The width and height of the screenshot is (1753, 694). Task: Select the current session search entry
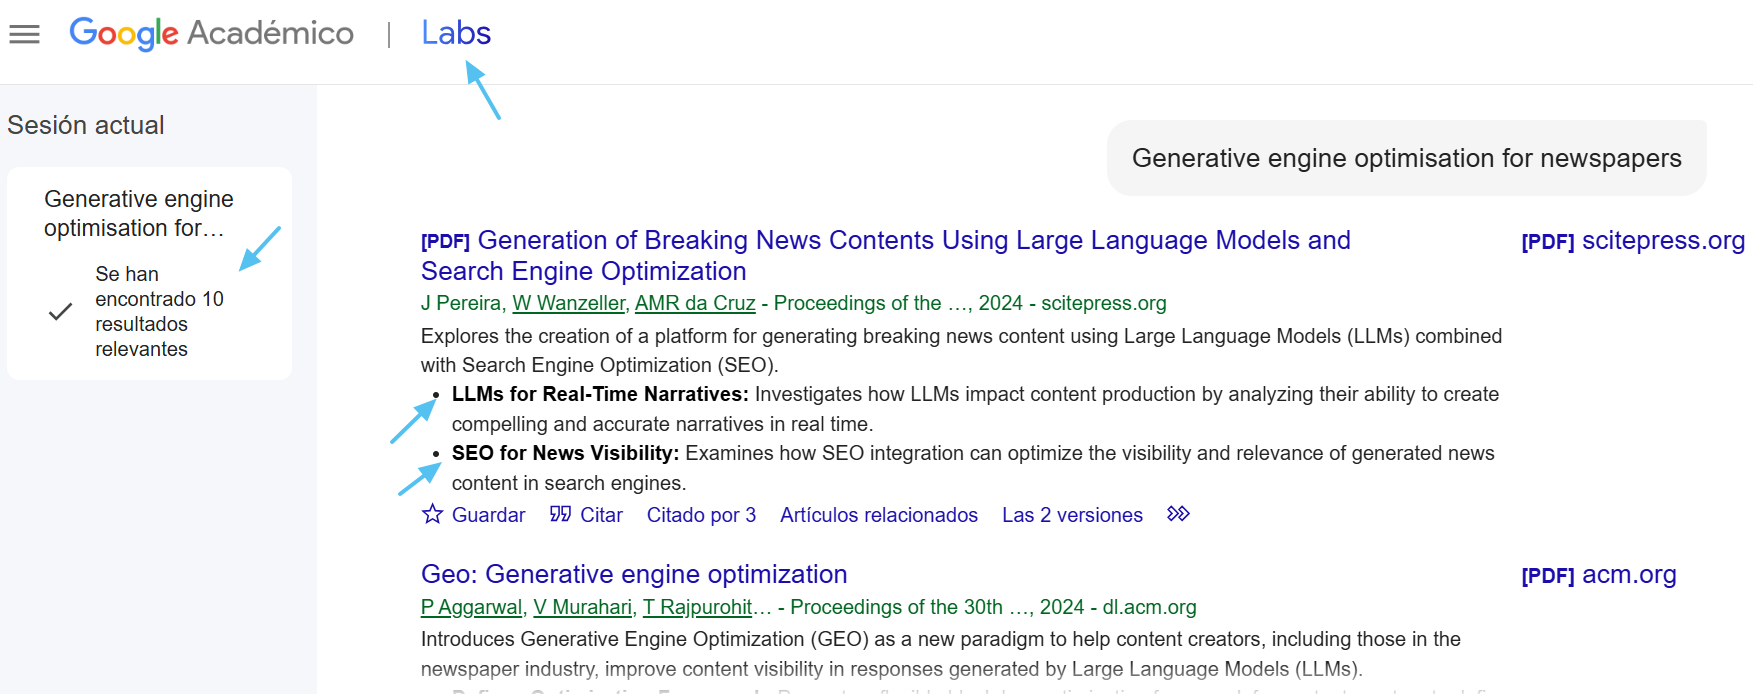click(x=138, y=213)
